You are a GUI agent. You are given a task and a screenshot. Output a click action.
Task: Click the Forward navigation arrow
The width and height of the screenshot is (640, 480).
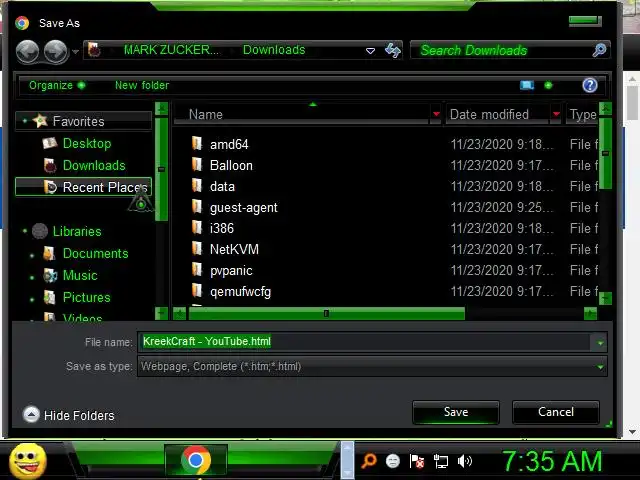(56, 52)
